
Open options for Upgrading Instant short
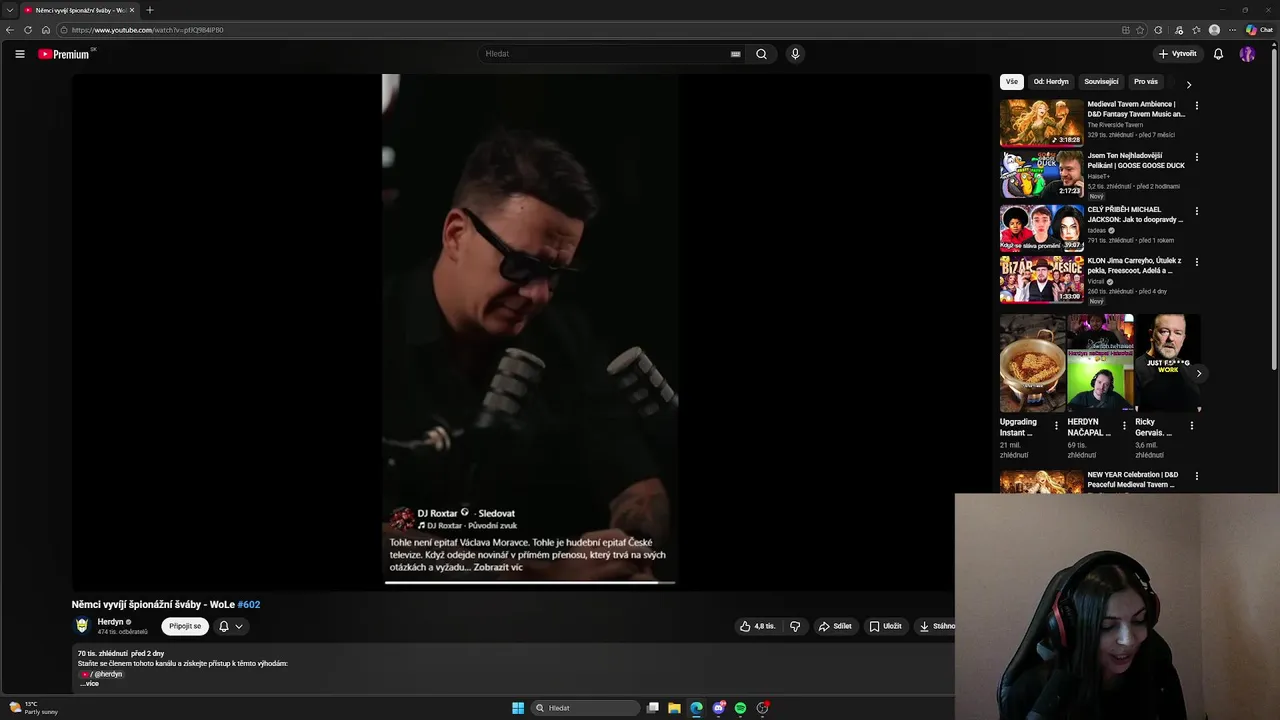point(1056,426)
